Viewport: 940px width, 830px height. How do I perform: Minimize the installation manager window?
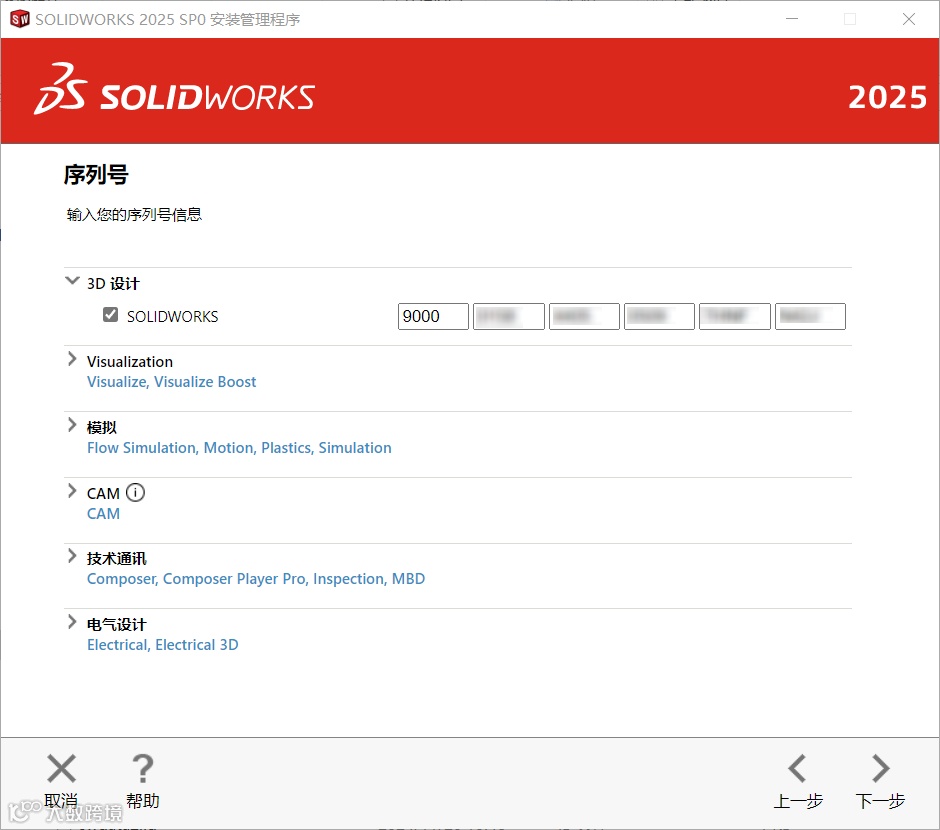(792, 19)
